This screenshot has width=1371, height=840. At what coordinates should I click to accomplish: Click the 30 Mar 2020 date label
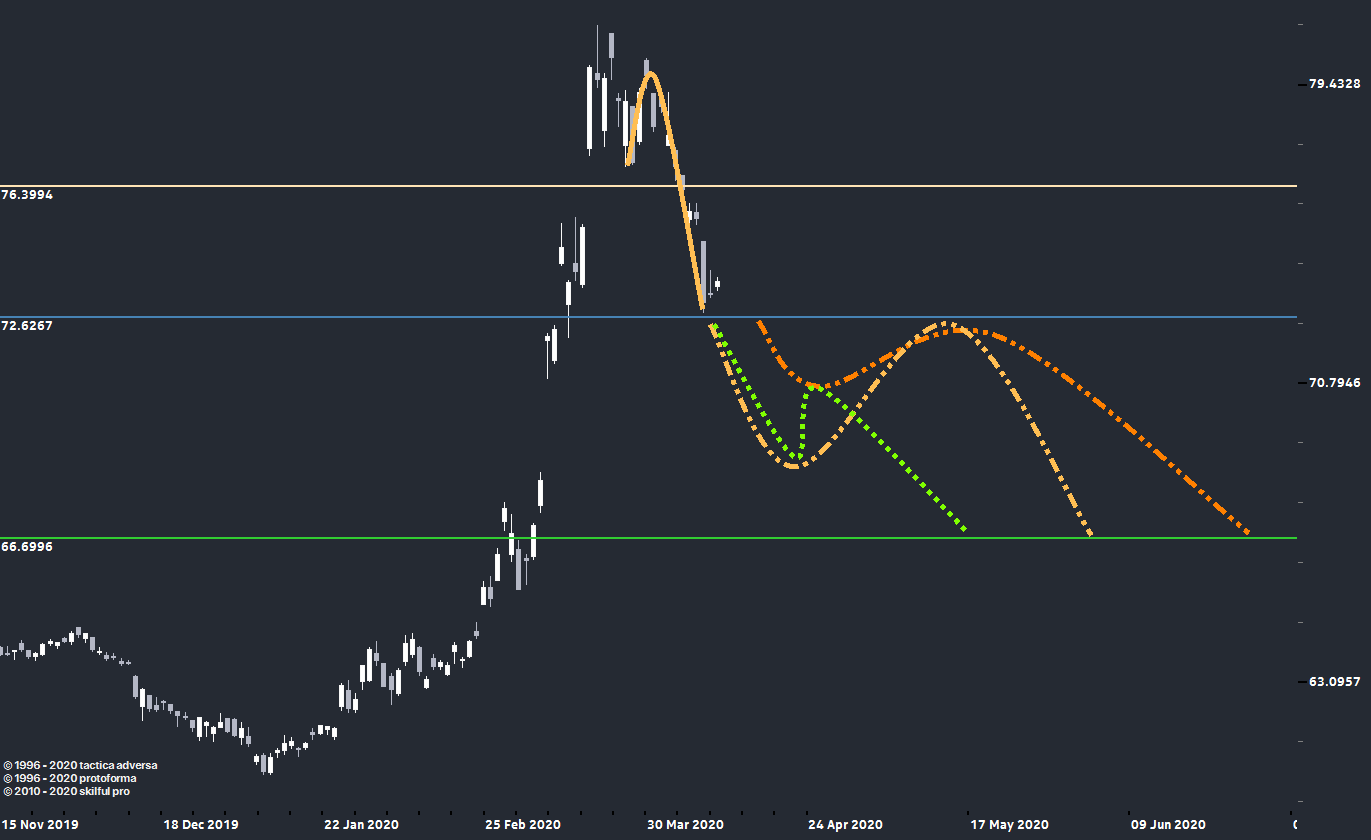[x=685, y=825]
